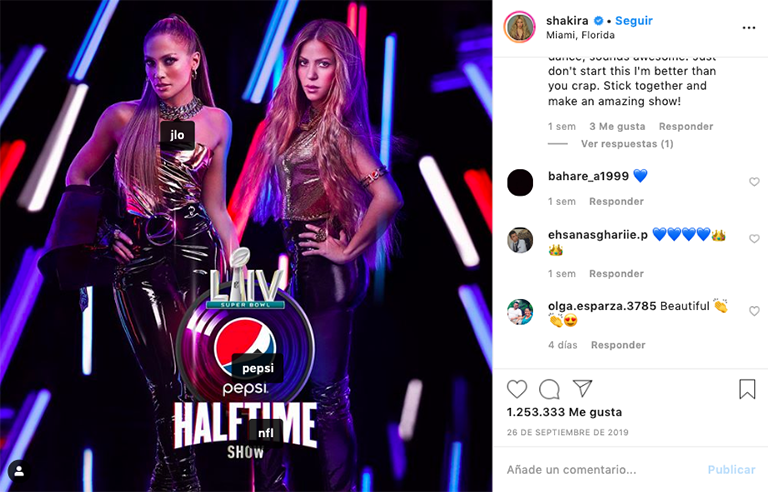Open the pepsi tag on the photo

pos(258,368)
